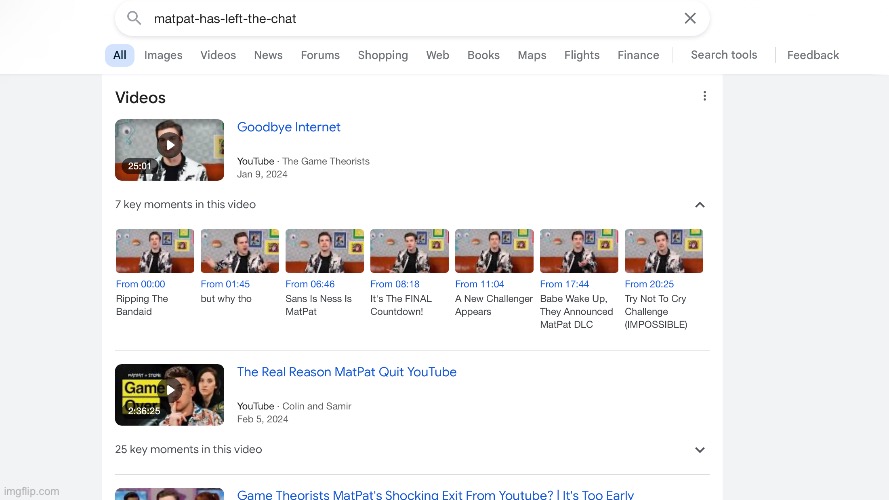Jump to From 11:04 timestamp
The width and height of the screenshot is (889, 500).
(480, 284)
